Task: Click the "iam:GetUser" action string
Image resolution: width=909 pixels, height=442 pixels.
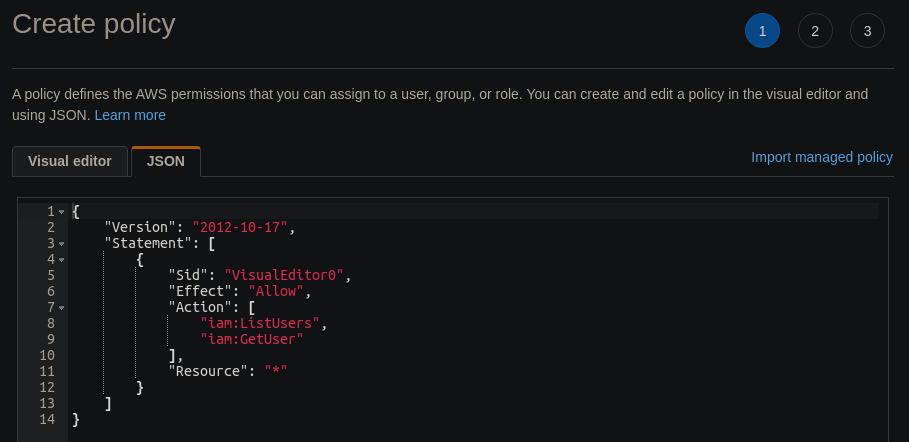Action: 252,339
